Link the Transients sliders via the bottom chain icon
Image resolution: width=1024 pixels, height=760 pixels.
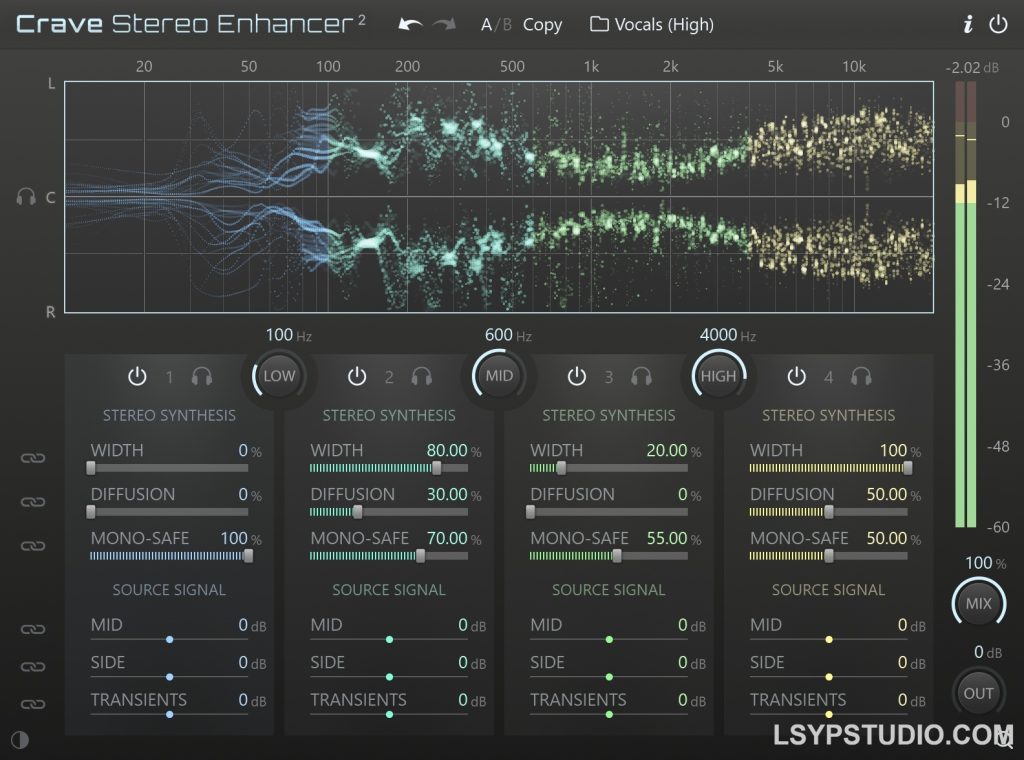pos(33,703)
